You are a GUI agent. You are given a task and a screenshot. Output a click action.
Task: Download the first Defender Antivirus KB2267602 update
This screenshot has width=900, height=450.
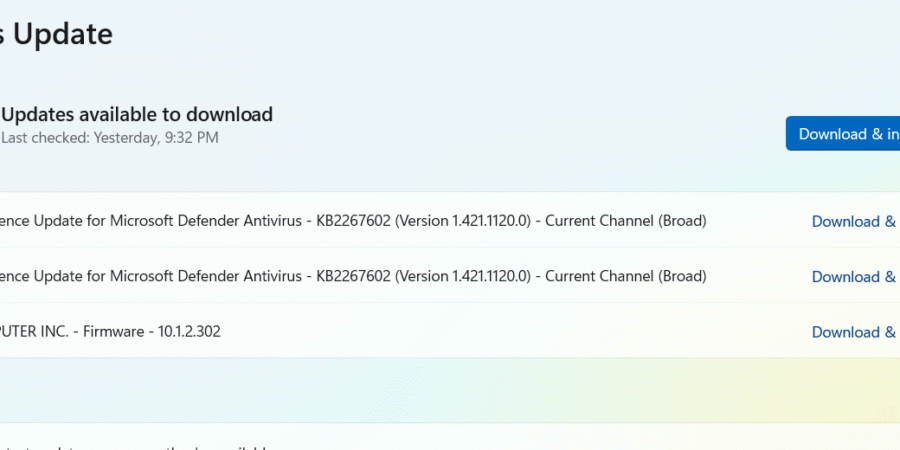coord(855,222)
